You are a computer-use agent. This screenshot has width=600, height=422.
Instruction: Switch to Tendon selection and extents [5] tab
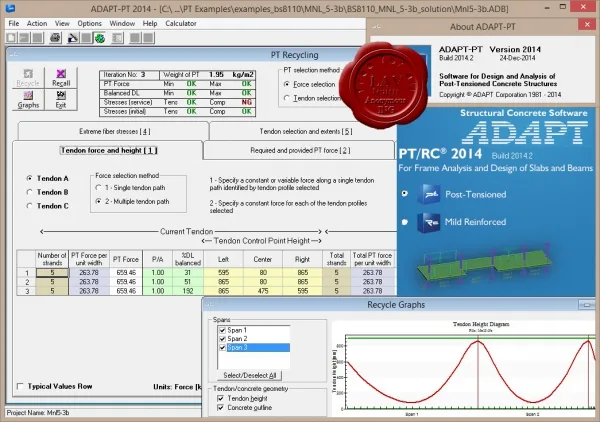click(x=306, y=131)
